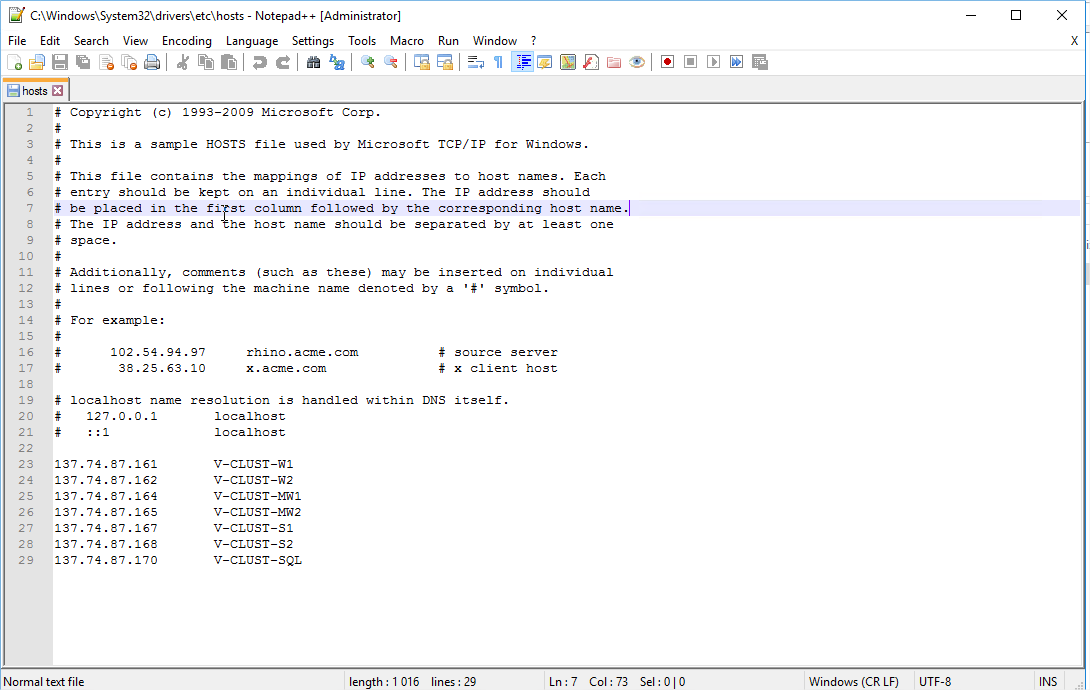Select the hosts document tab

pyautogui.click(x=34, y=91)
